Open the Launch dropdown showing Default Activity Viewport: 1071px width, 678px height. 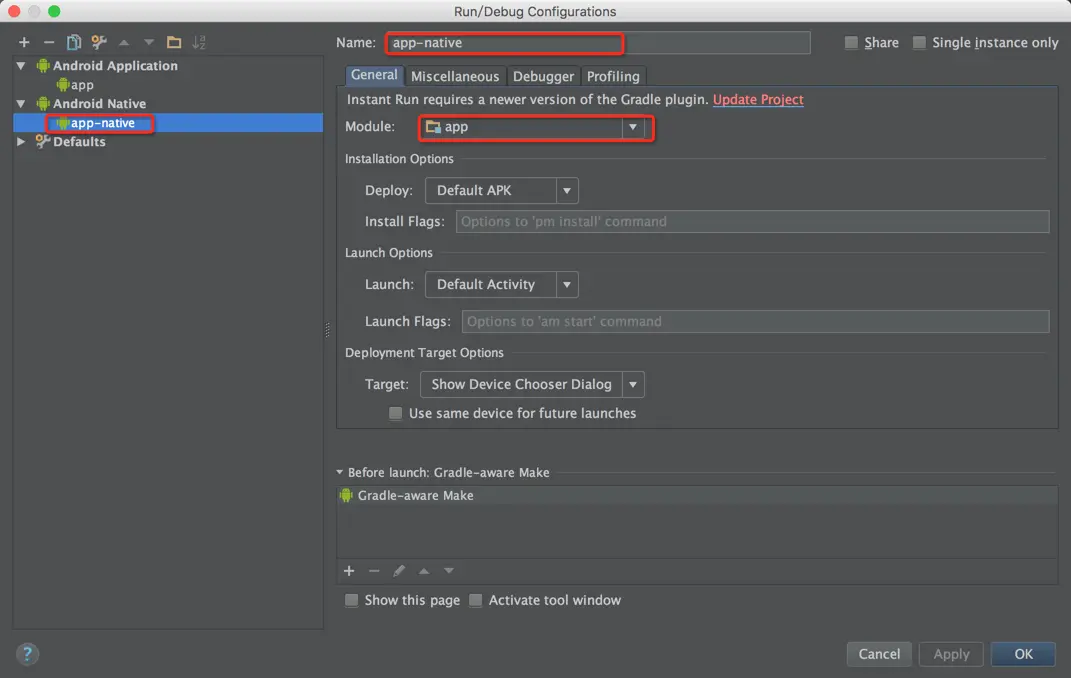coord(501,285)
